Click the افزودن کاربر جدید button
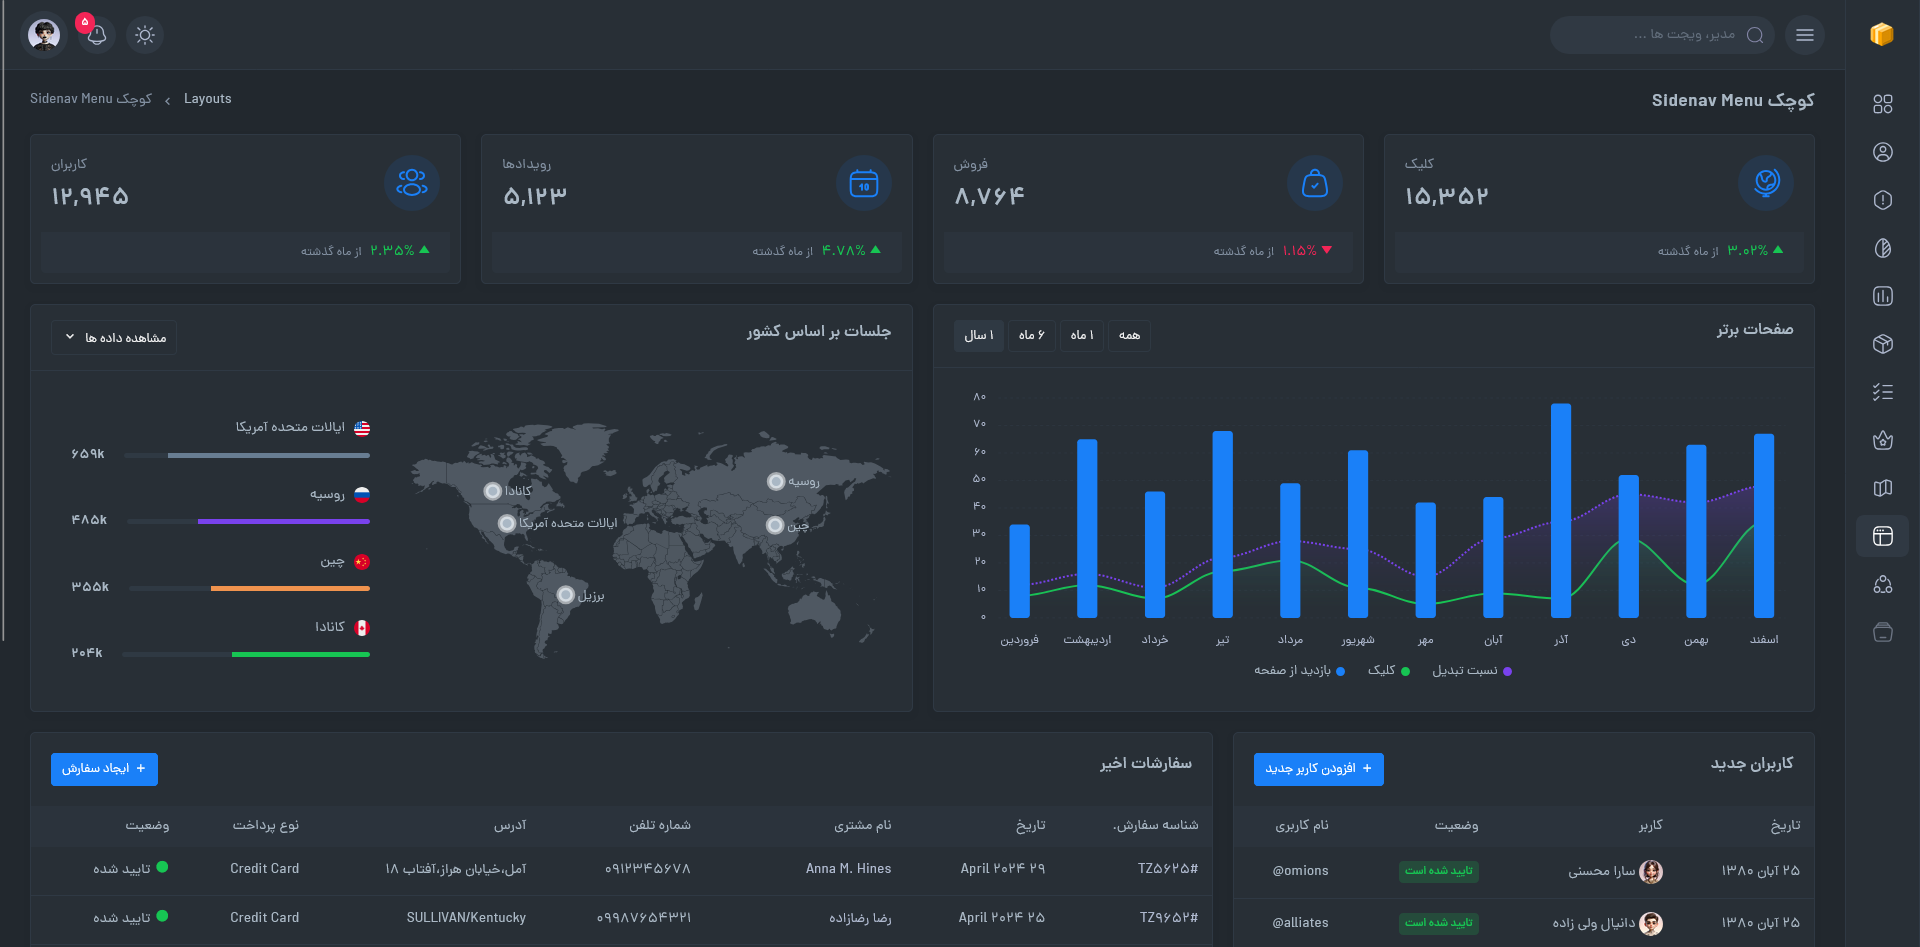 1319,769
